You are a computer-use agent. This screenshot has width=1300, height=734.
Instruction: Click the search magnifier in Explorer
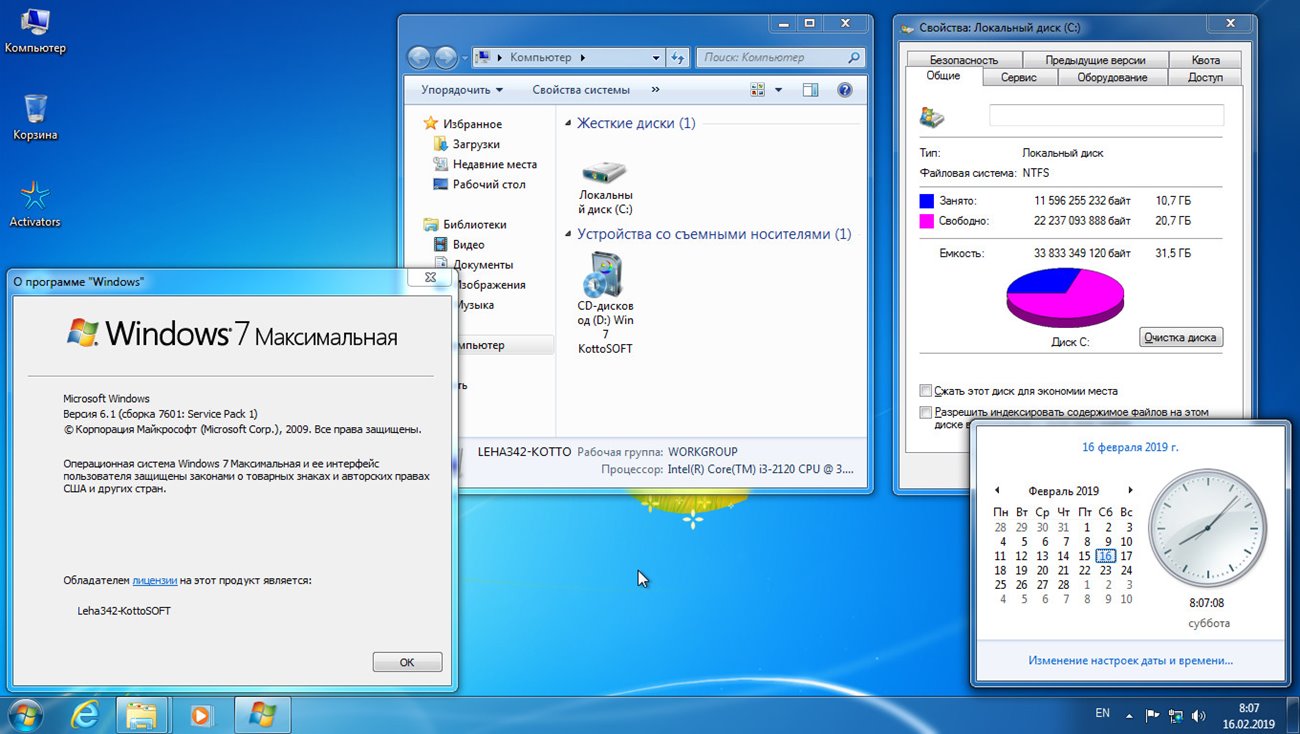853,57
